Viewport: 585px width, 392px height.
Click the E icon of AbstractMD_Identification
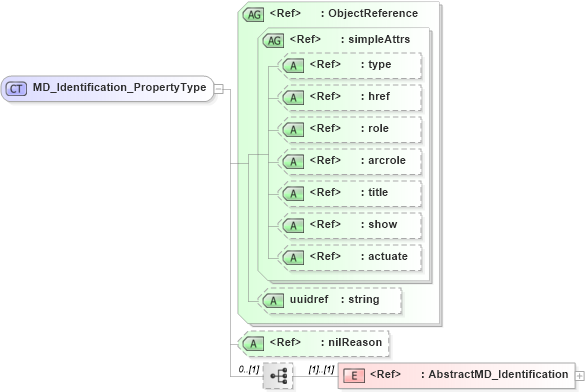coord(354,376)
